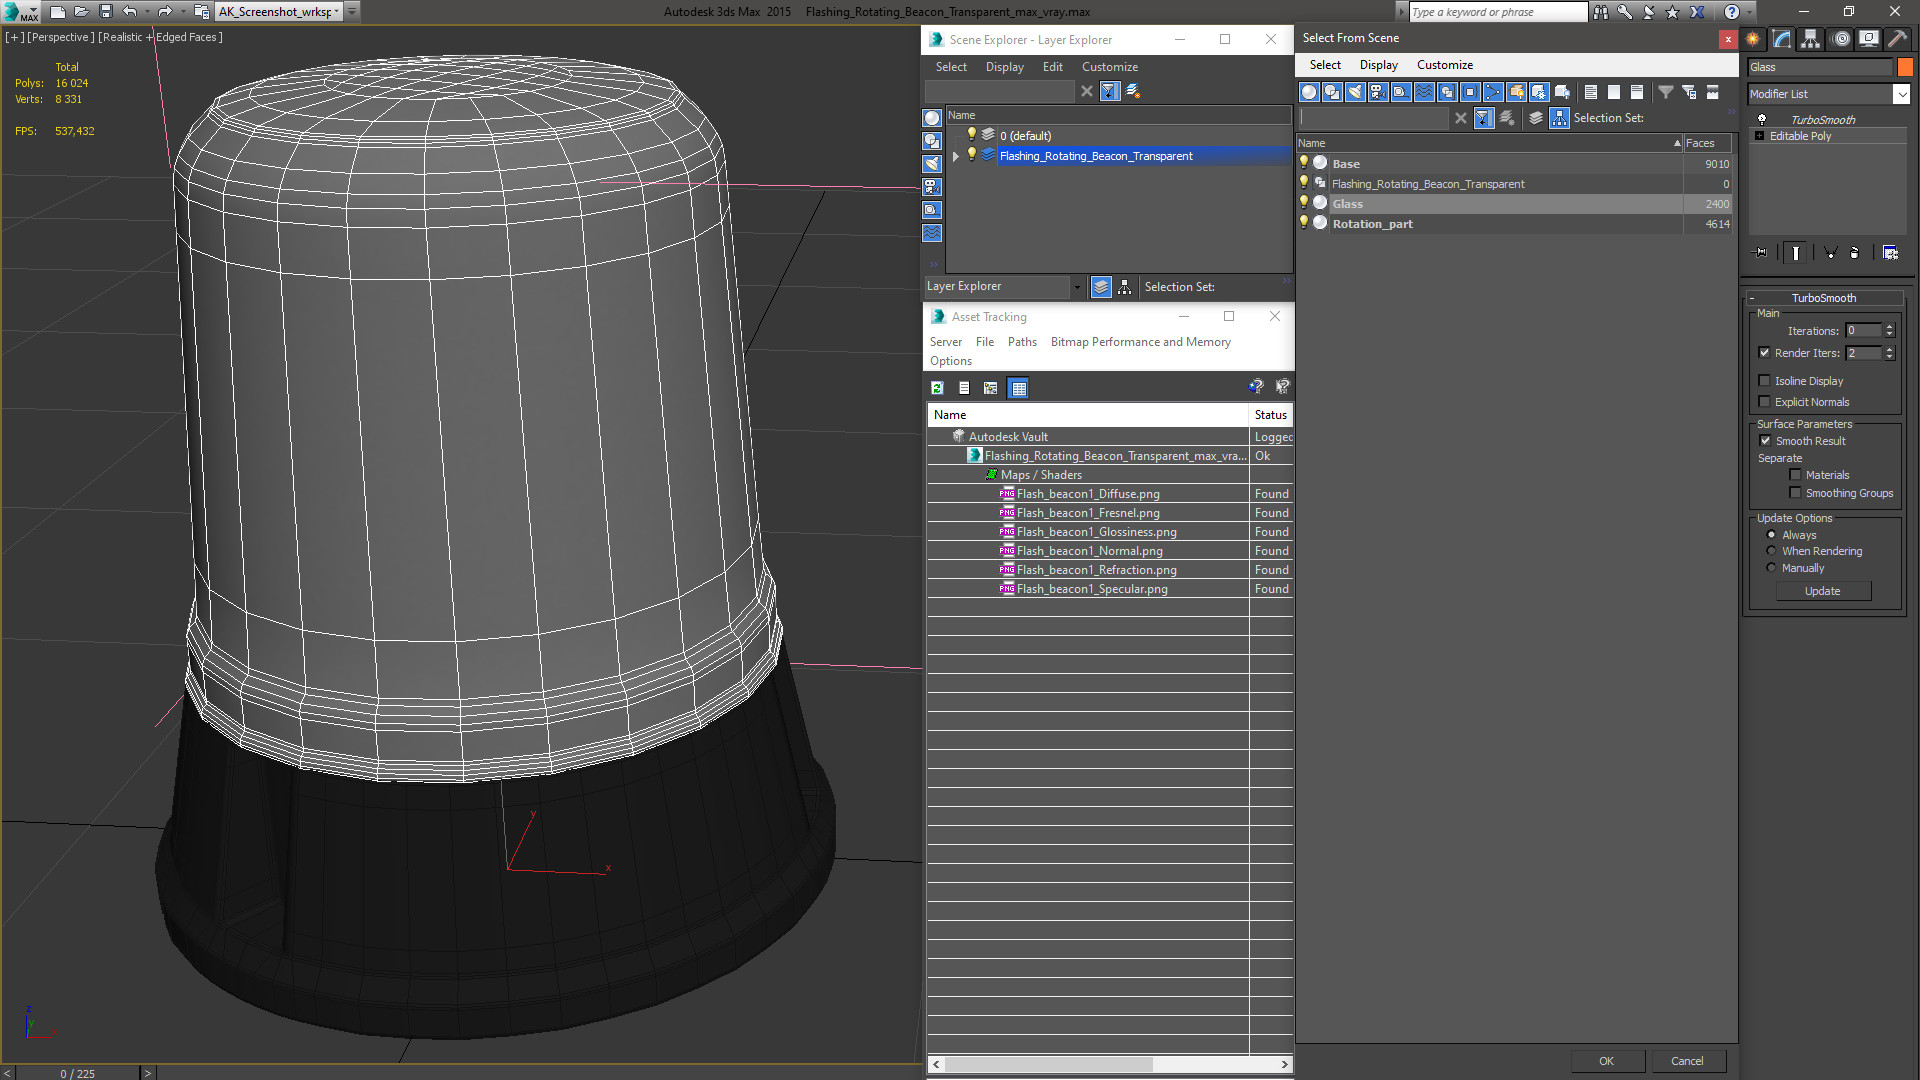The image size is (1920, 1080).
Task: Toggle Smooth Result checkbox
Action: [1765, 441]
